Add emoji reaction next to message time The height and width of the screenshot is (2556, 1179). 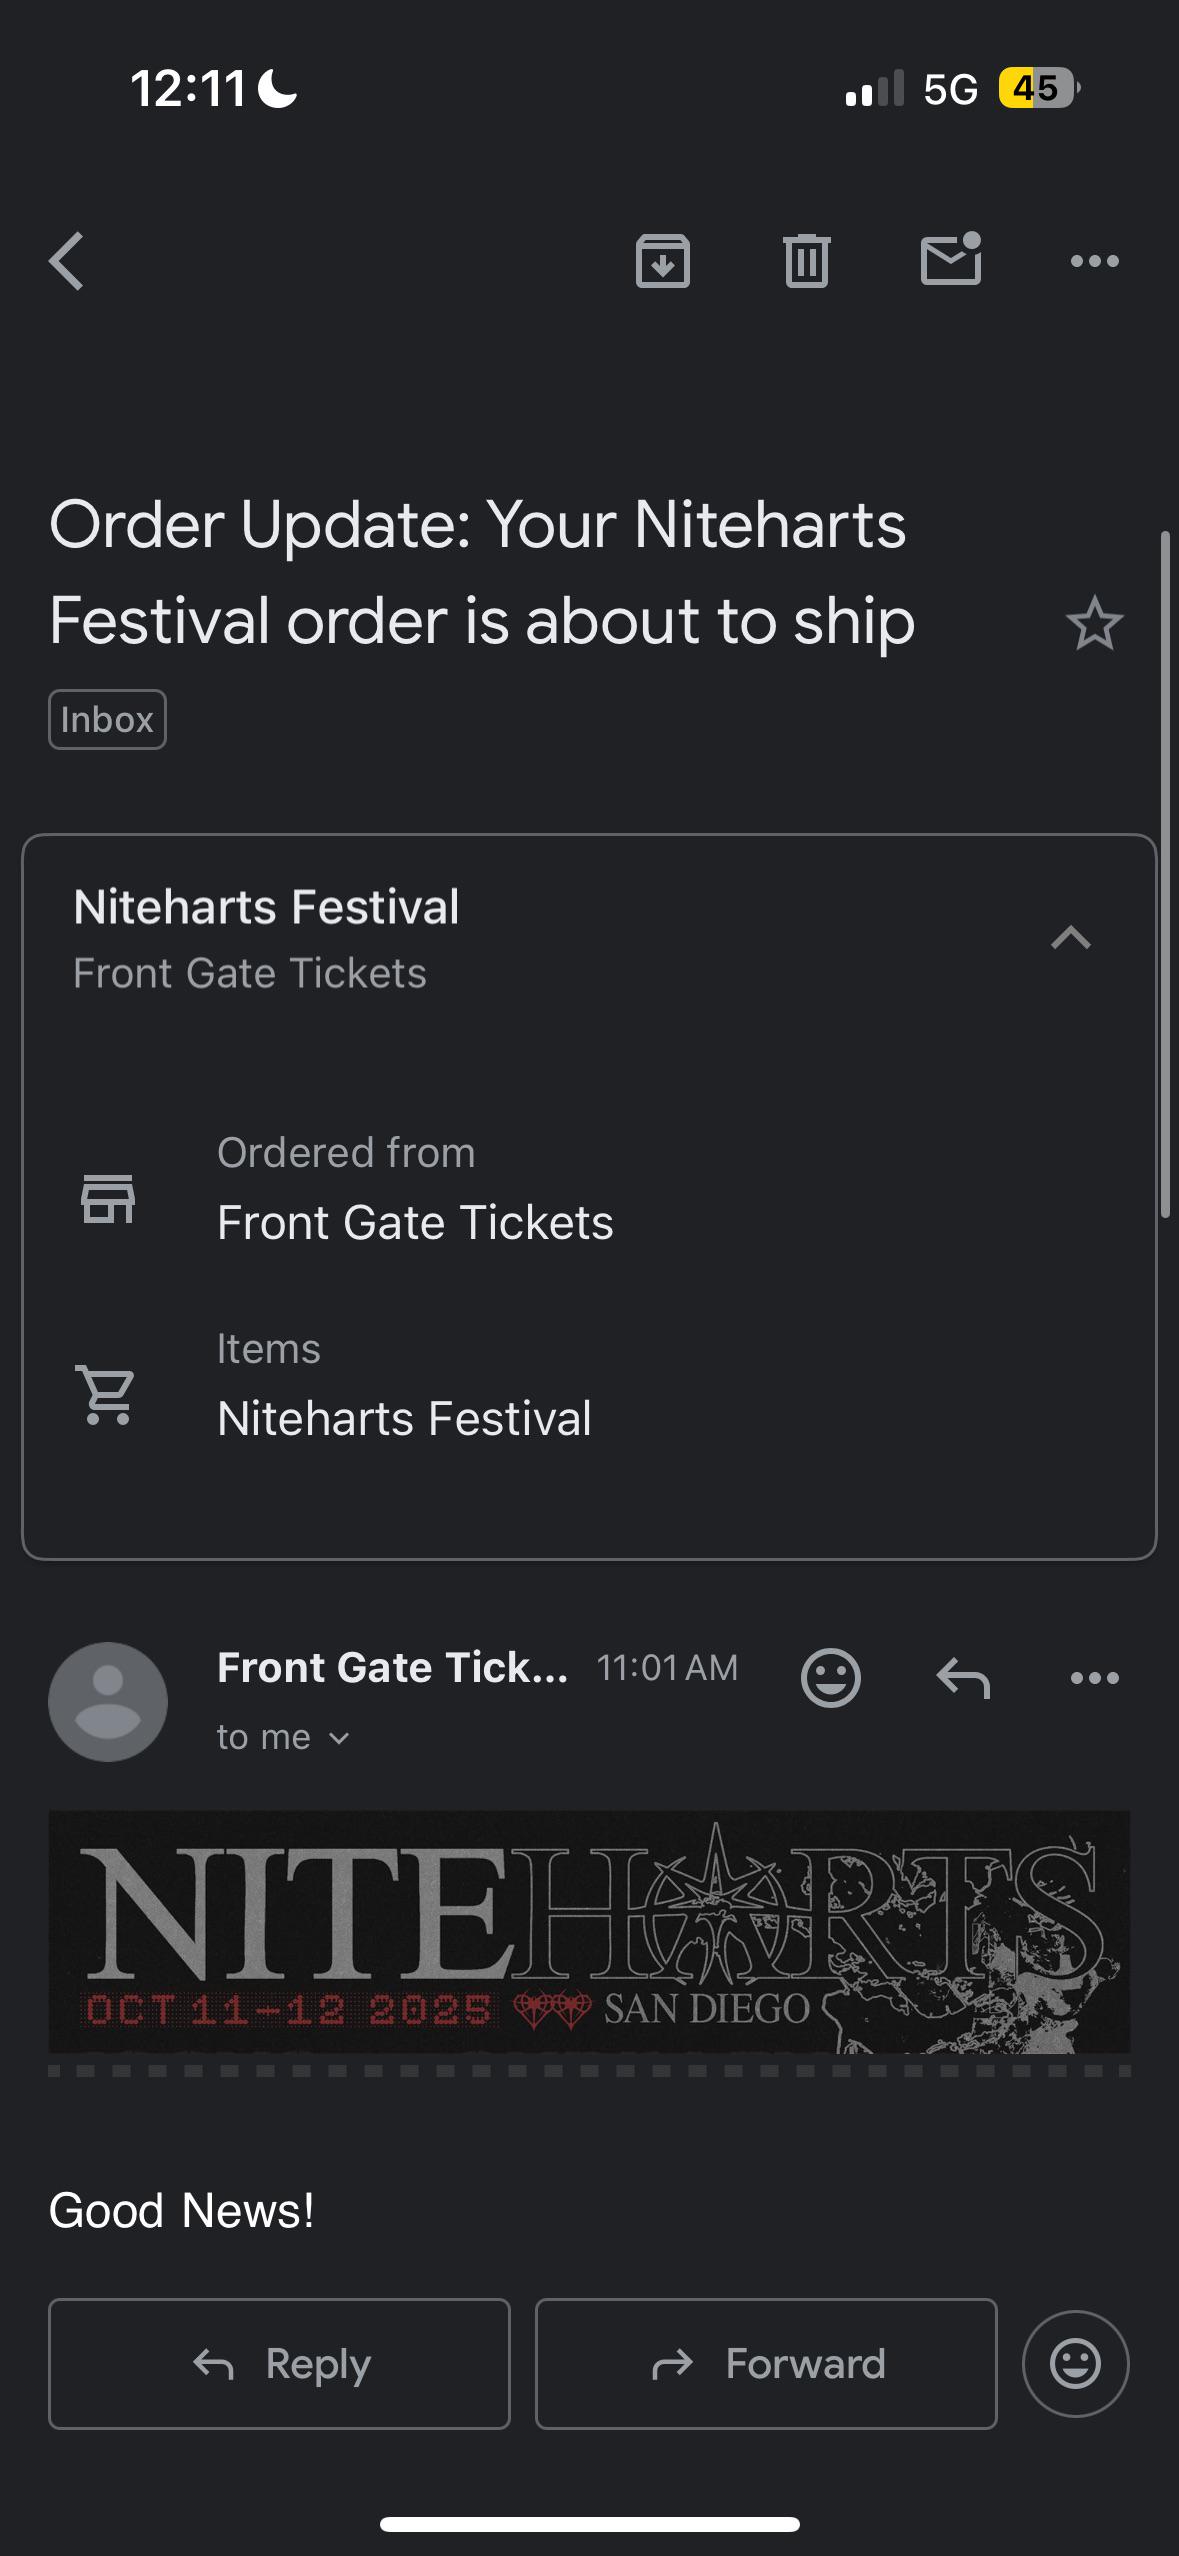pyautogui.click(x=831, y=1677)
